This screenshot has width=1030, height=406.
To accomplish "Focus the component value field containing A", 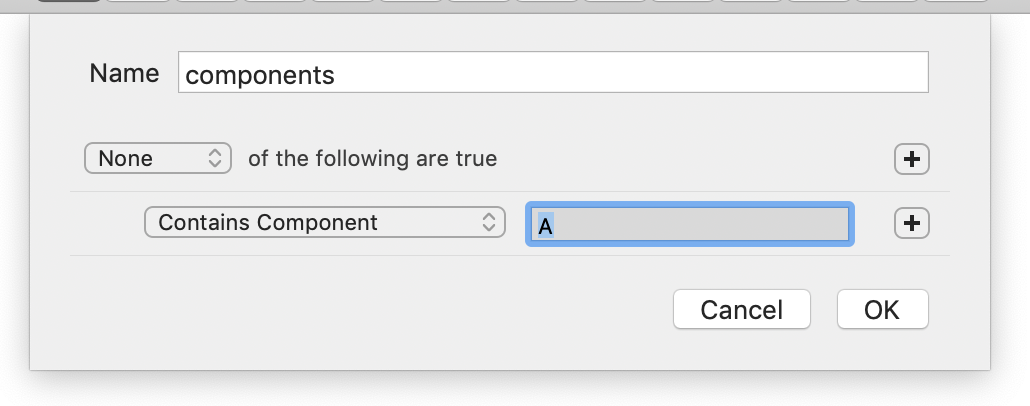I will click(x=689, y=225).
